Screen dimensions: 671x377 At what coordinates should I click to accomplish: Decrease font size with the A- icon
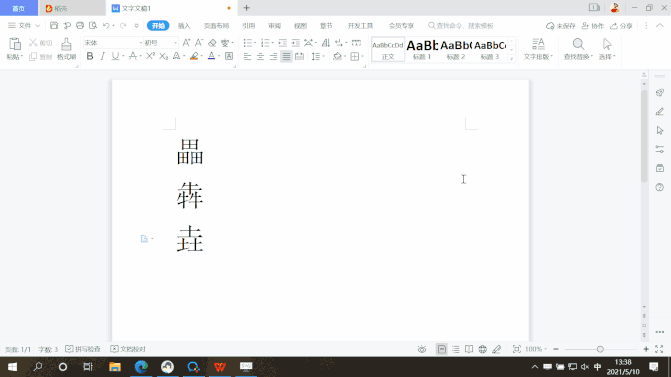click(199, 42)
